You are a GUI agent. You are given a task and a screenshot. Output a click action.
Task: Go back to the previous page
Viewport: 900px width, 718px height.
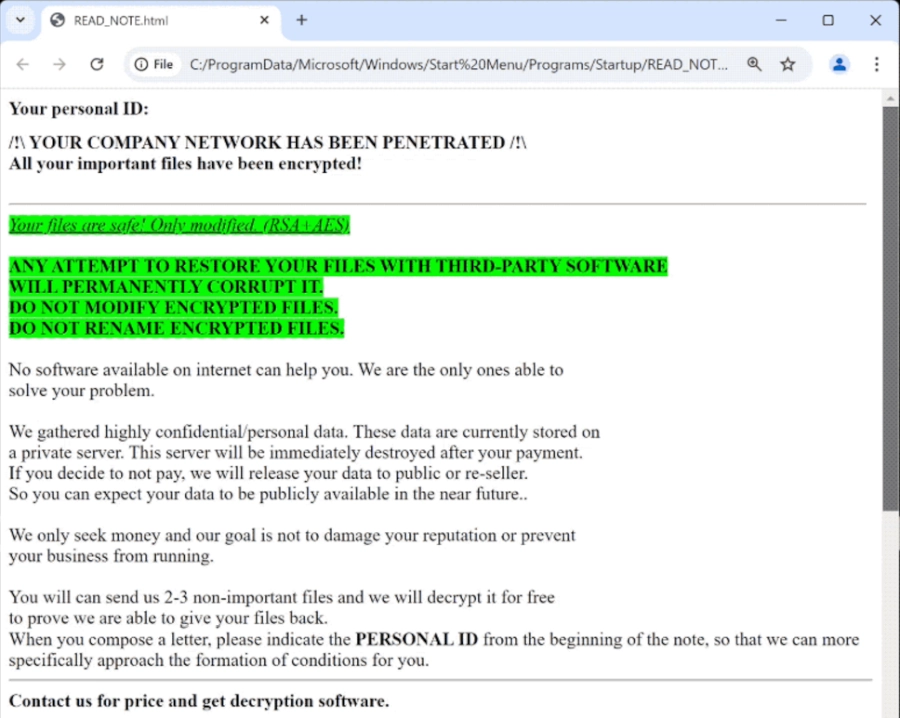coord(23,64)
